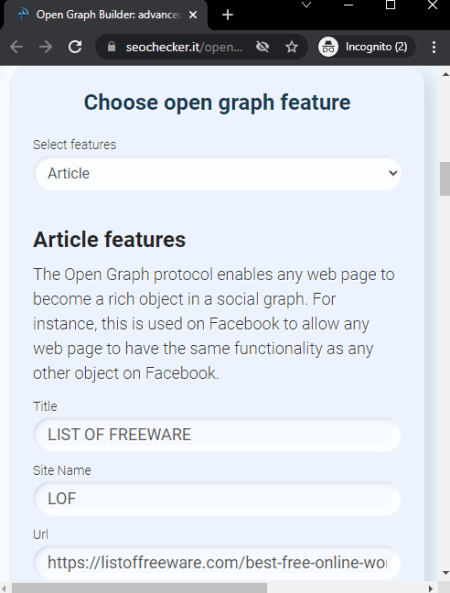Bookmark this page with star icon
This screenshot has width=450, height=593.
(x=292, y=47)
